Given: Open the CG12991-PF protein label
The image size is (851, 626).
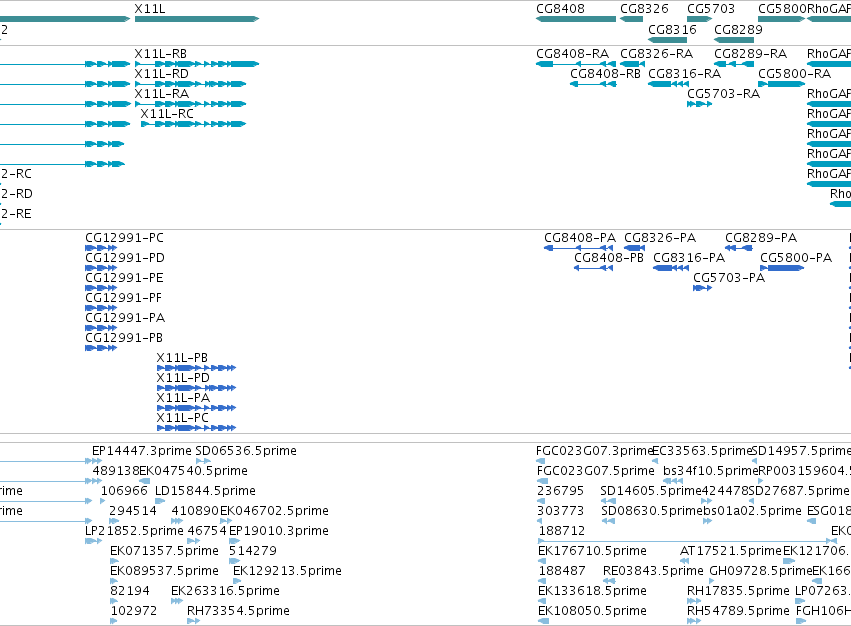Looking at the screenshot, I should tap(124, 298).
